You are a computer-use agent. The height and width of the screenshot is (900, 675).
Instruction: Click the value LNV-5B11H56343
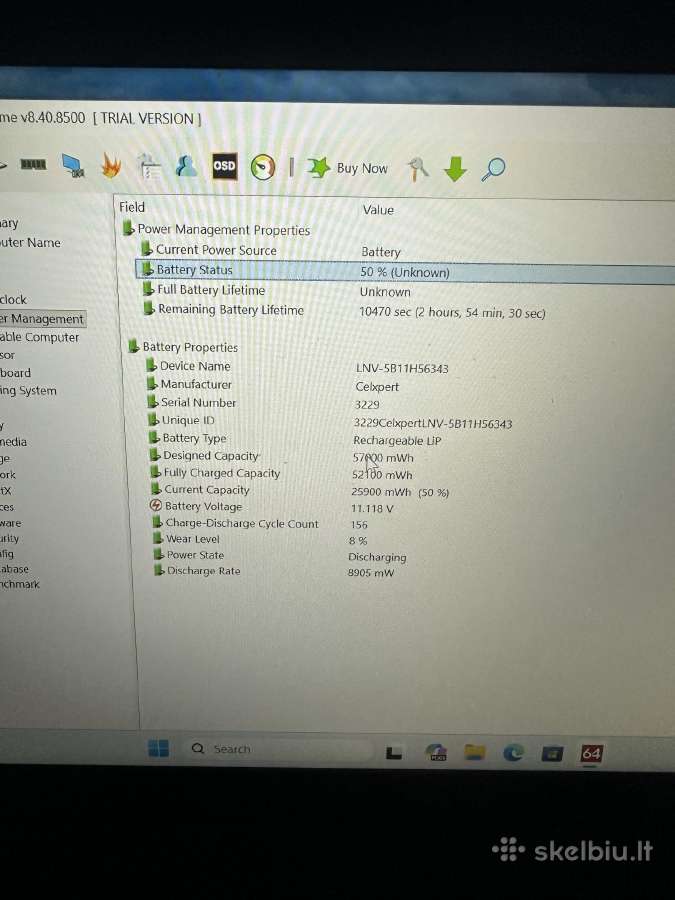[x=402, y=368]
